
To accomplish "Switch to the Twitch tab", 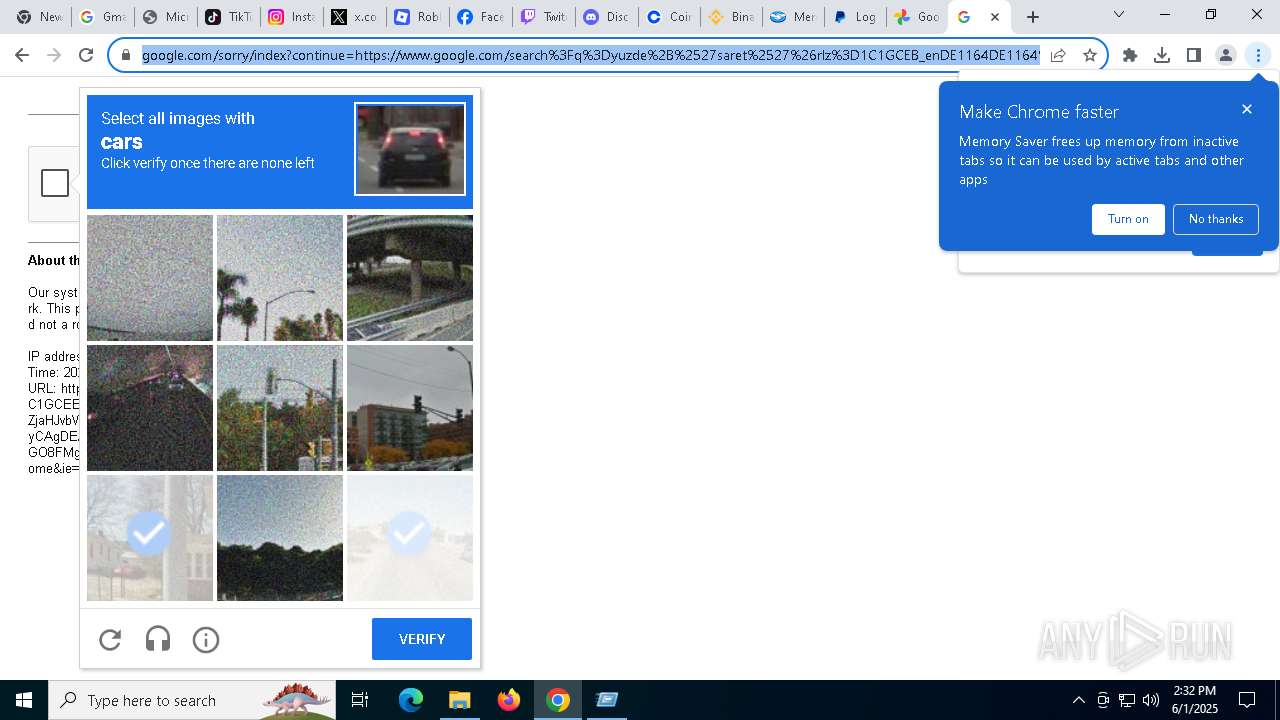I will coord(543,17).
